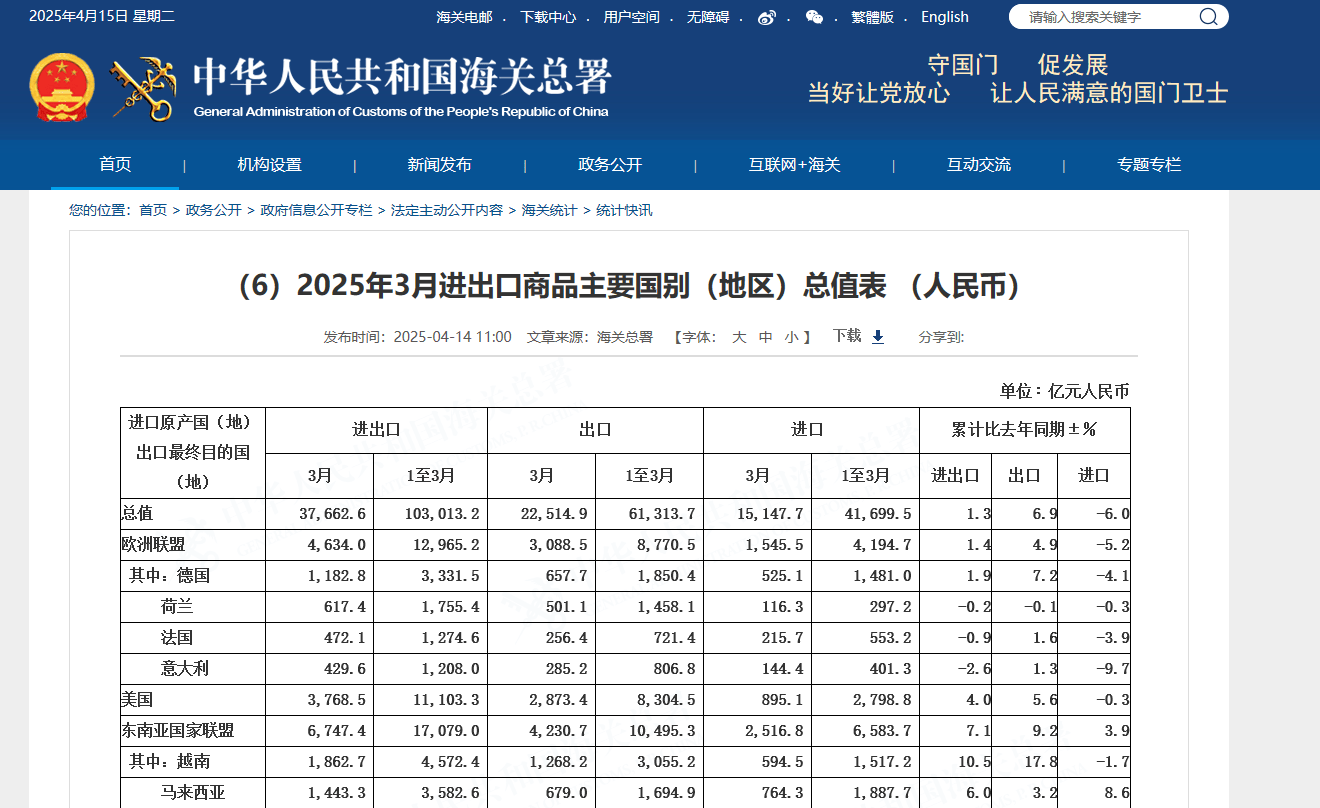The height and width of the screenshot is (808, 1320).
Task: Click the customs key emblem logo
Action: click(142, 89)
